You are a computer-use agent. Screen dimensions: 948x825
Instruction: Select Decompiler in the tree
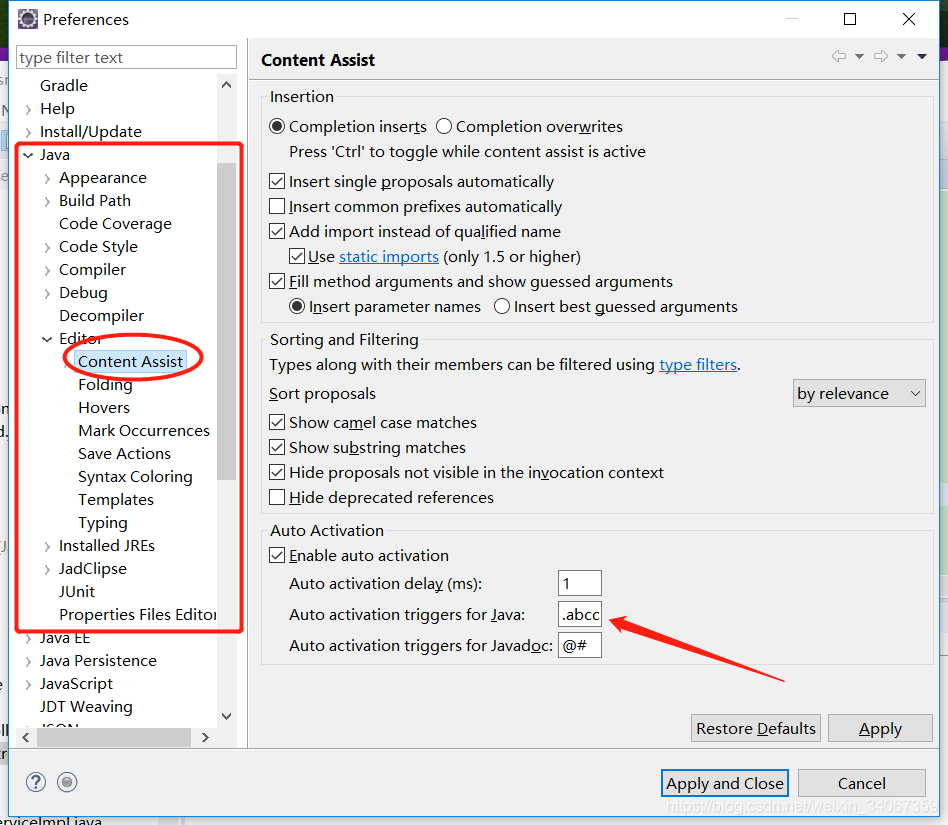tap(102, 315)
